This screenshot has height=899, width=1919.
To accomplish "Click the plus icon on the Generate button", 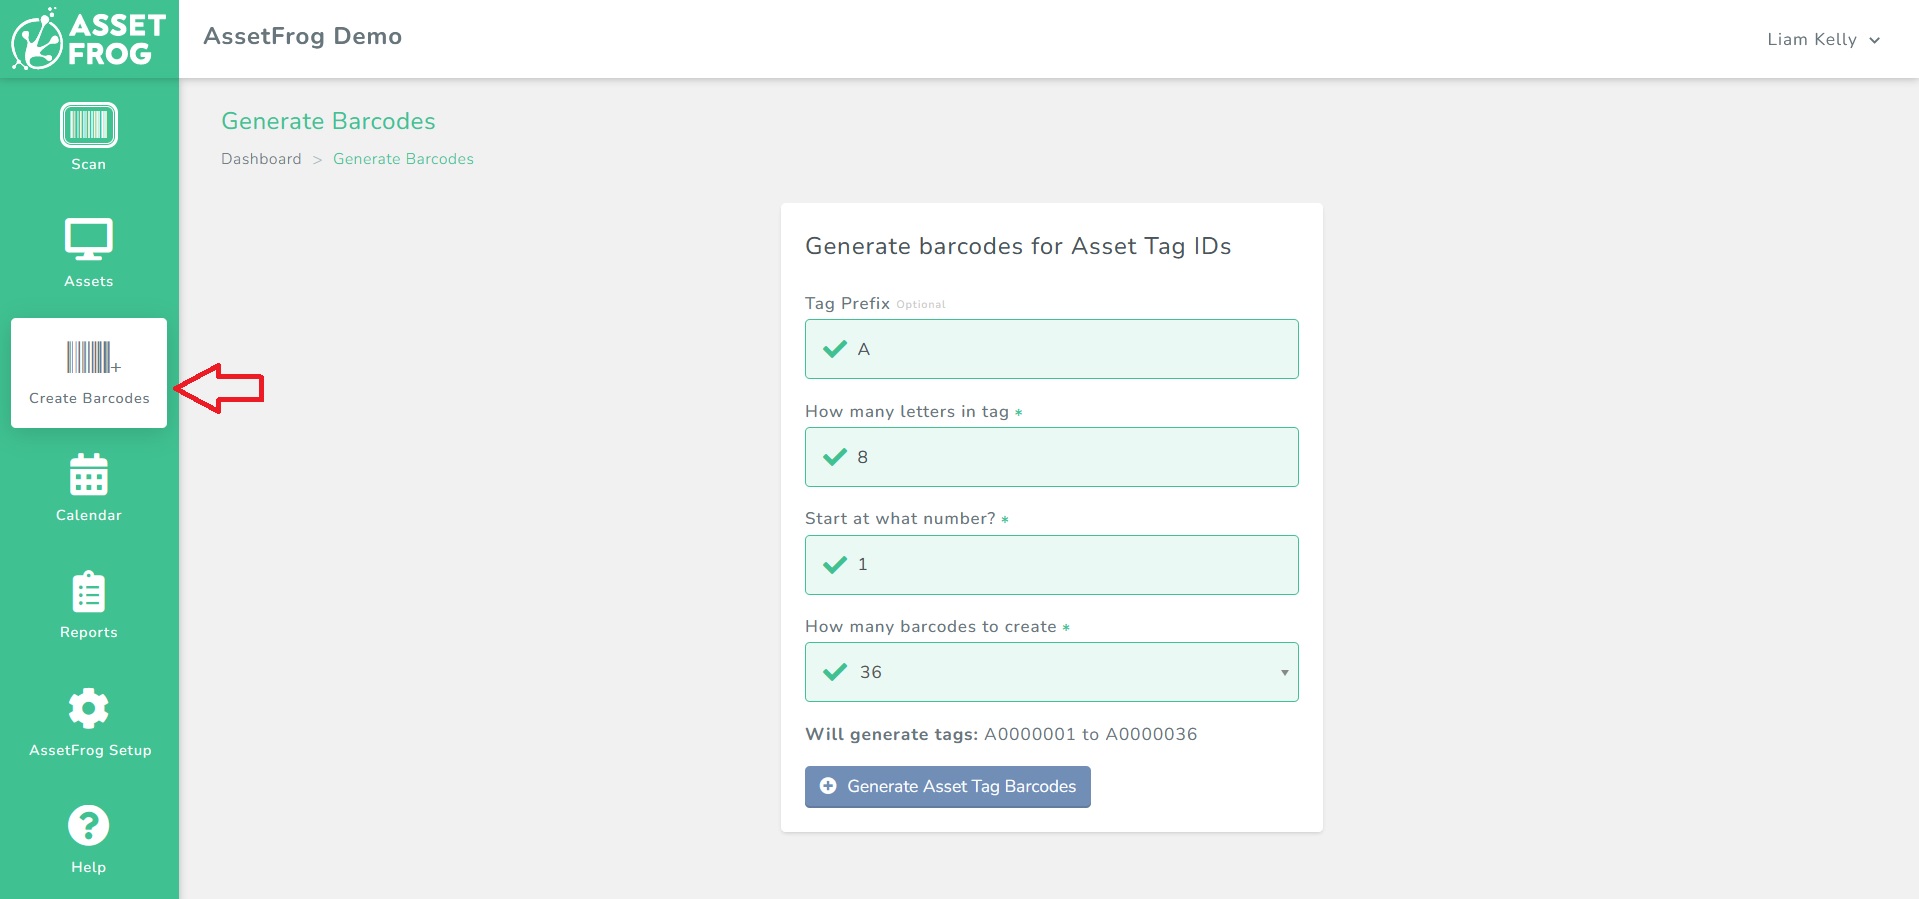I will [x=828, y=787].
